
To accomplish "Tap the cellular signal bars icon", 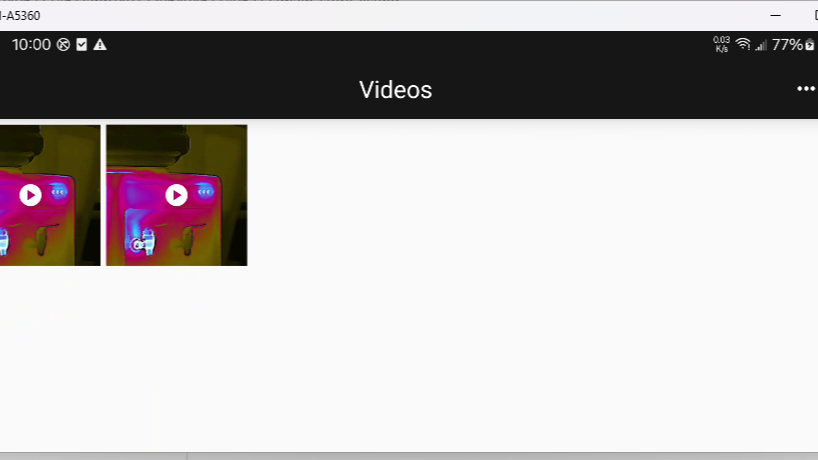I will (761, 45).
